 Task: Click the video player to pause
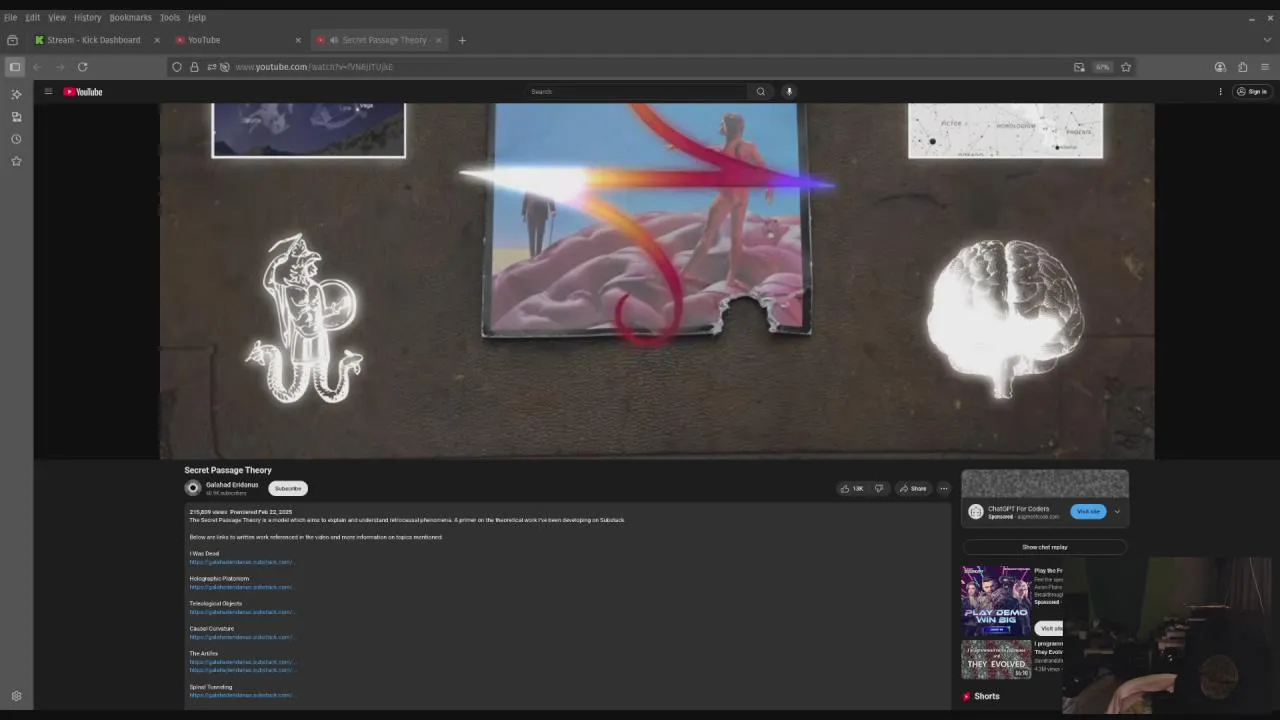pyautogui.click(x=657, y=280)
